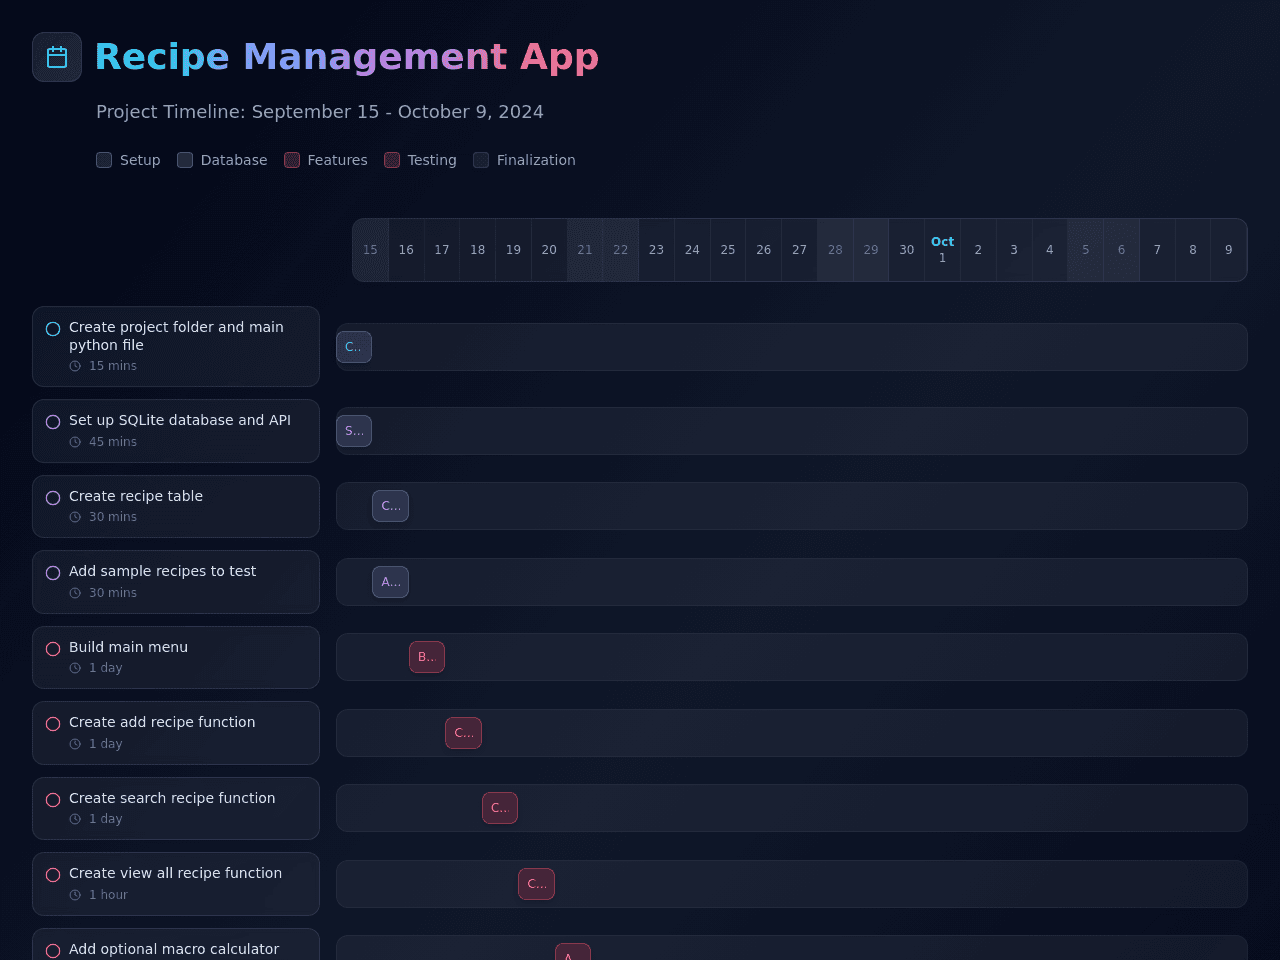Click clock icon next to '15 mins'

pyautogui.click(x=75, y=366)
